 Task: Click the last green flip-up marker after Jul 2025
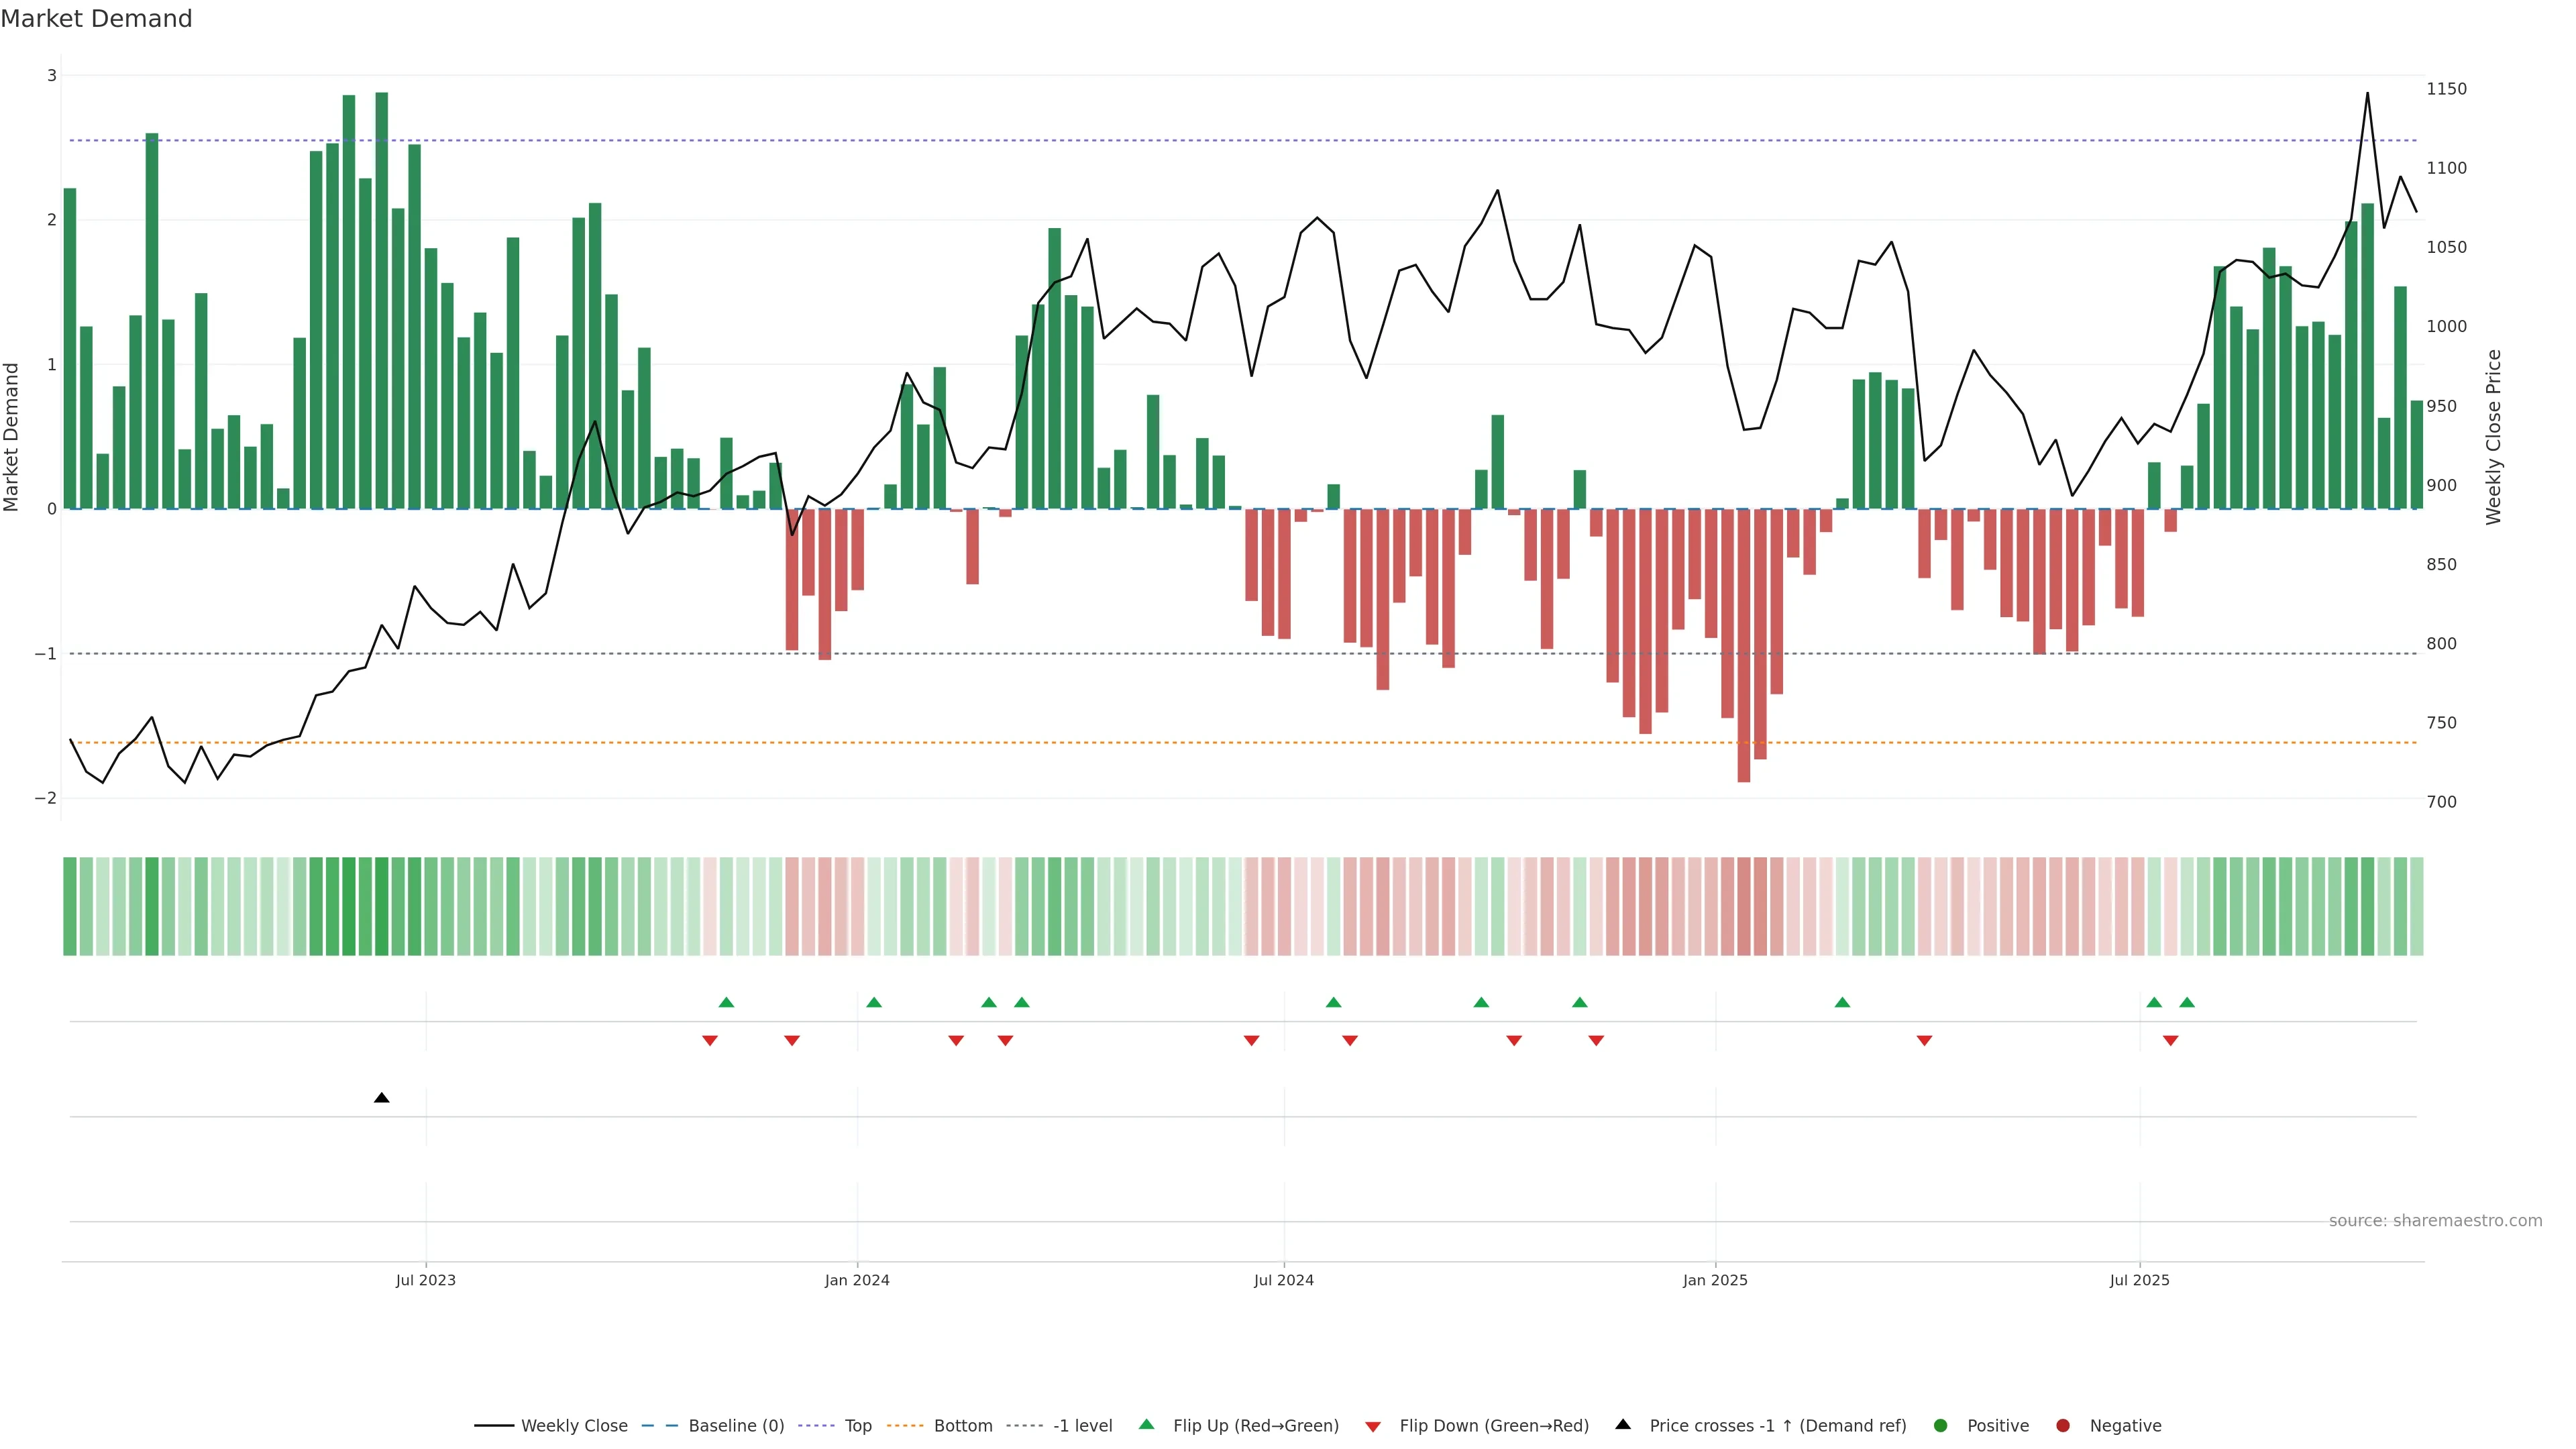pos(2187,1002)
